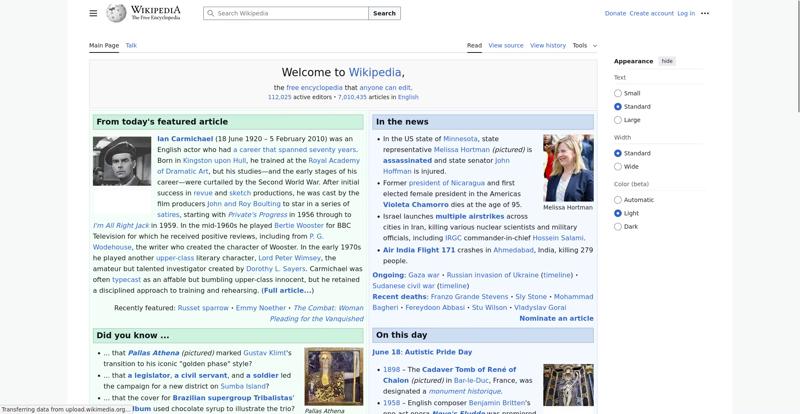
Task: Open the View history tab
Action: (x=547, y=45)
